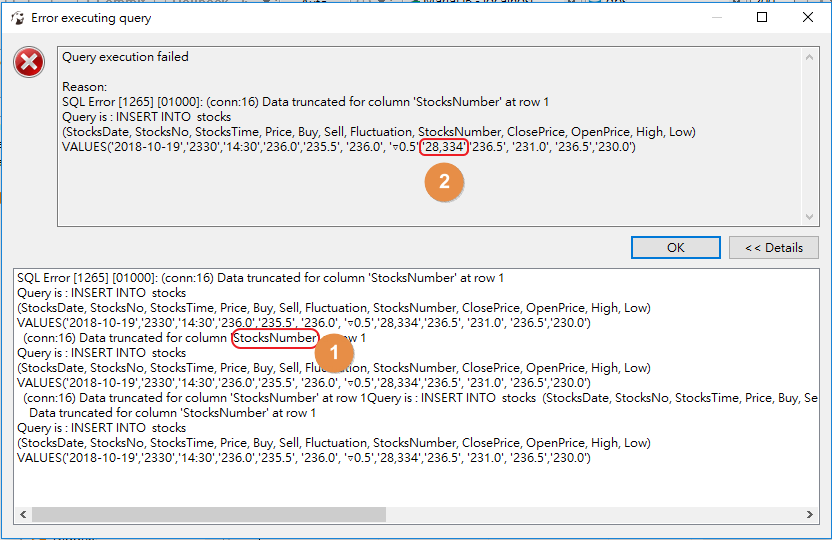The image size is (832, 540).
Task: Click the up arrow of the Reason box scrollbar
Action: 809,57
